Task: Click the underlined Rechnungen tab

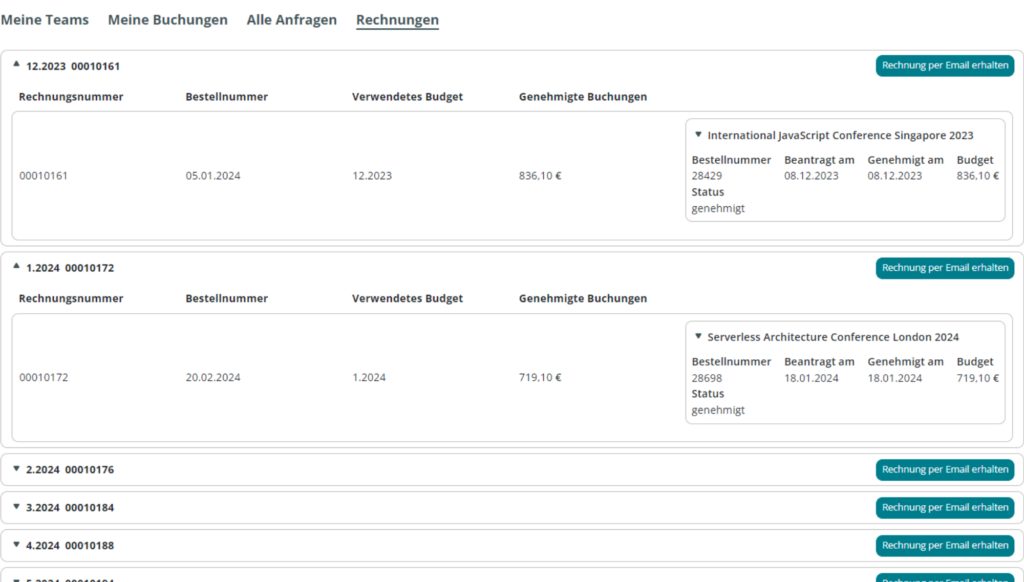Action: 397,19
